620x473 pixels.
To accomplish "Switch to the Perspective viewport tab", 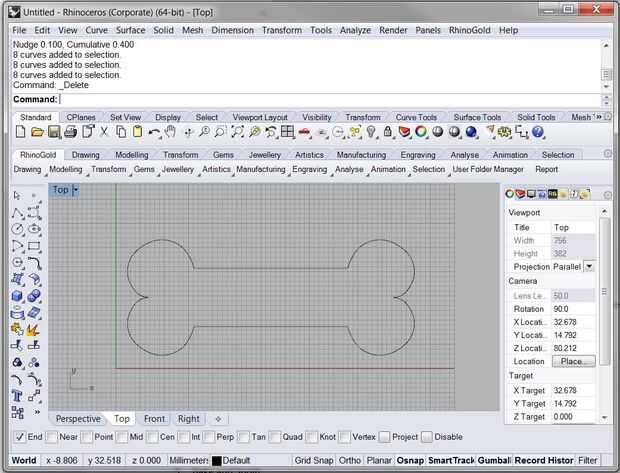I will (78, 419).
